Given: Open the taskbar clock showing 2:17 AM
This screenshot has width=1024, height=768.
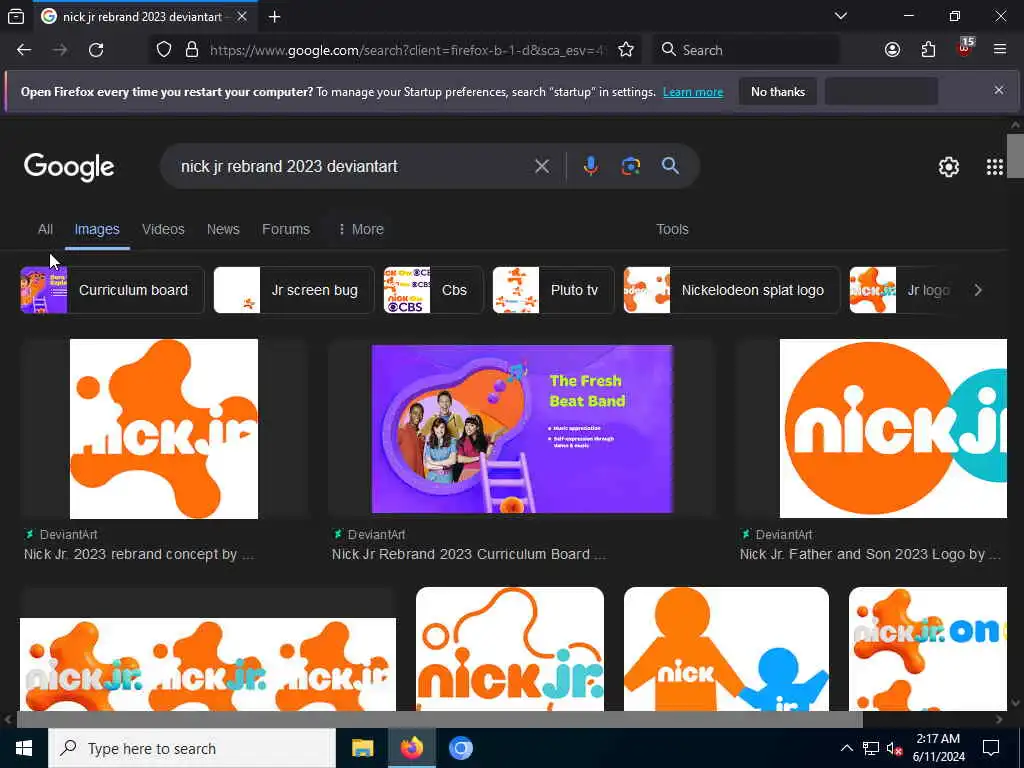Looking at the screenshot, I should point(938,748).
